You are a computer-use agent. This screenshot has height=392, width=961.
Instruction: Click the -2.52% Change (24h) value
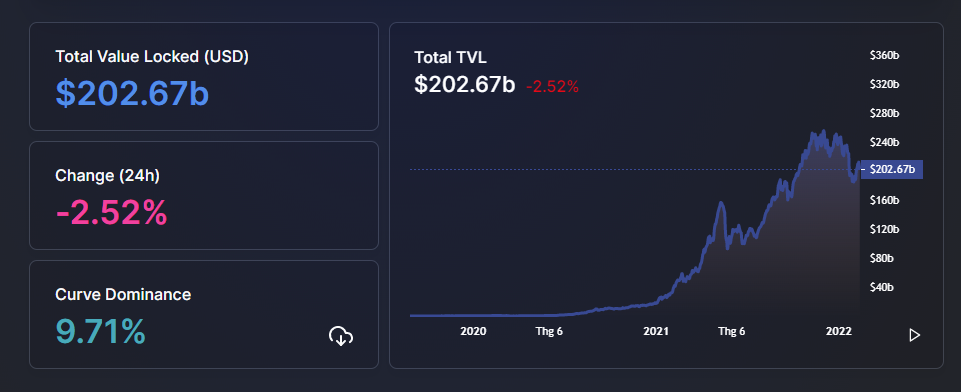click(111, 213)
